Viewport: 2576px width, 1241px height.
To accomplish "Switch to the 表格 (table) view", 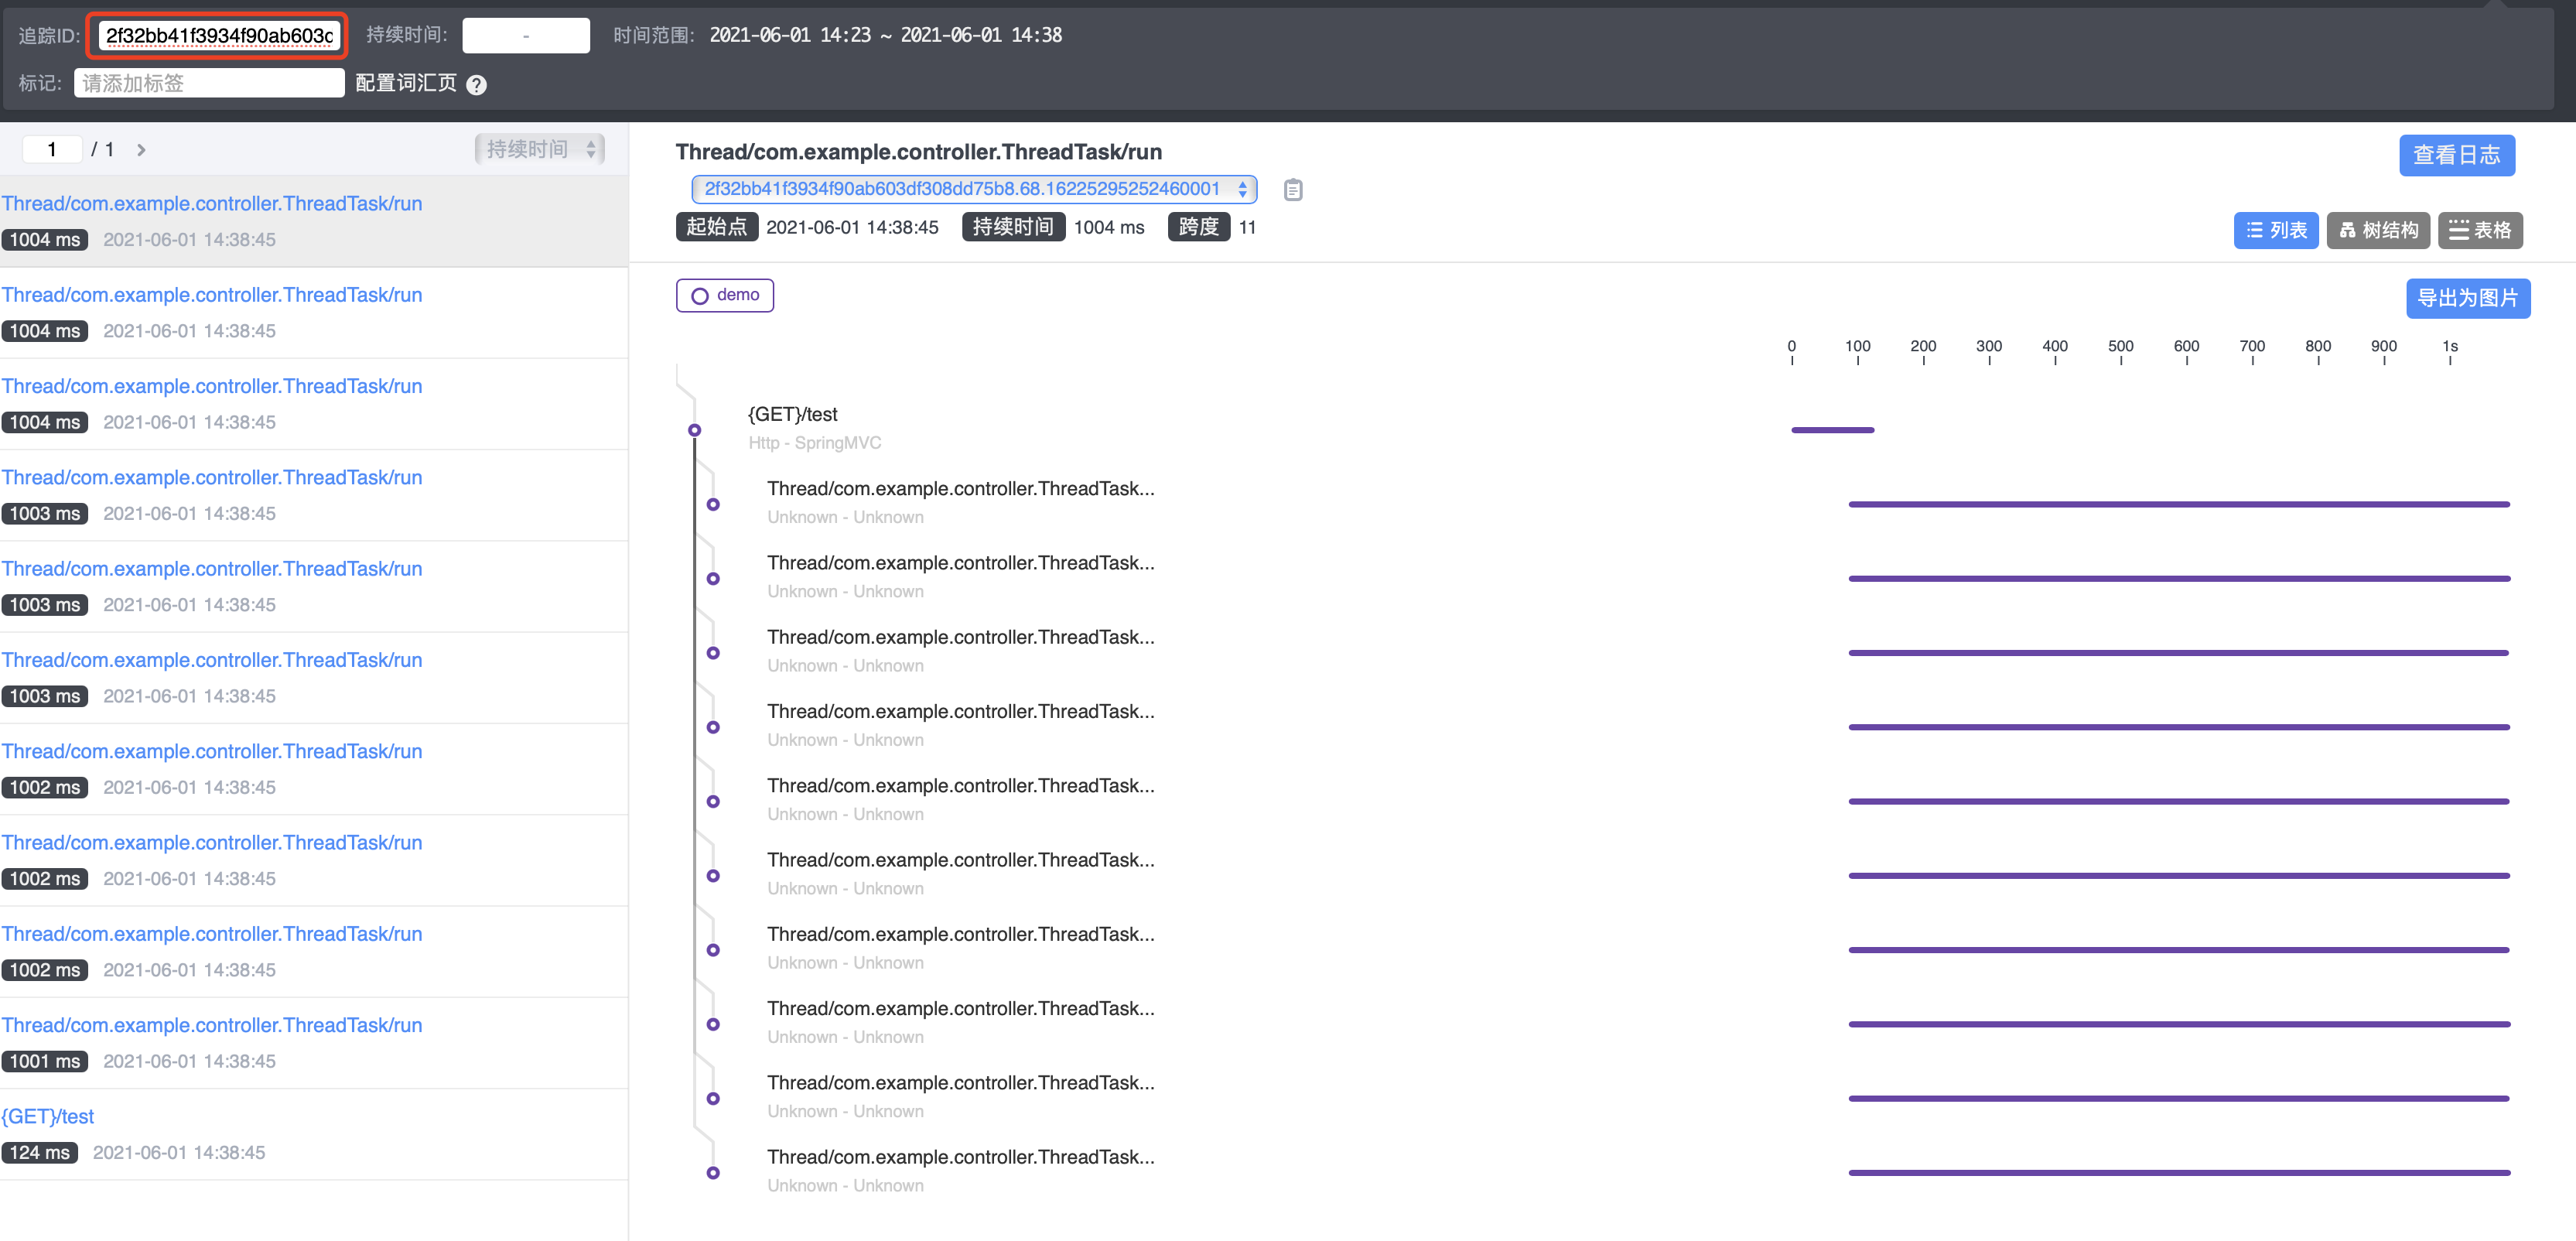I will point(2480,230).
